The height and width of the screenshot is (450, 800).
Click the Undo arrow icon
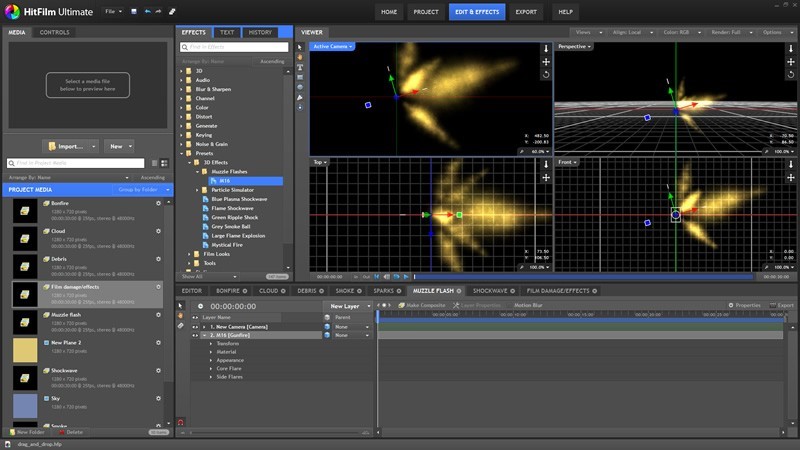[148, 12]
